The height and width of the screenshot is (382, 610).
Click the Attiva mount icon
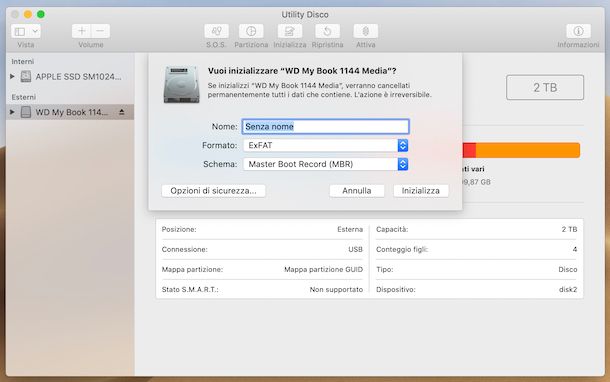tap(365, 31)
